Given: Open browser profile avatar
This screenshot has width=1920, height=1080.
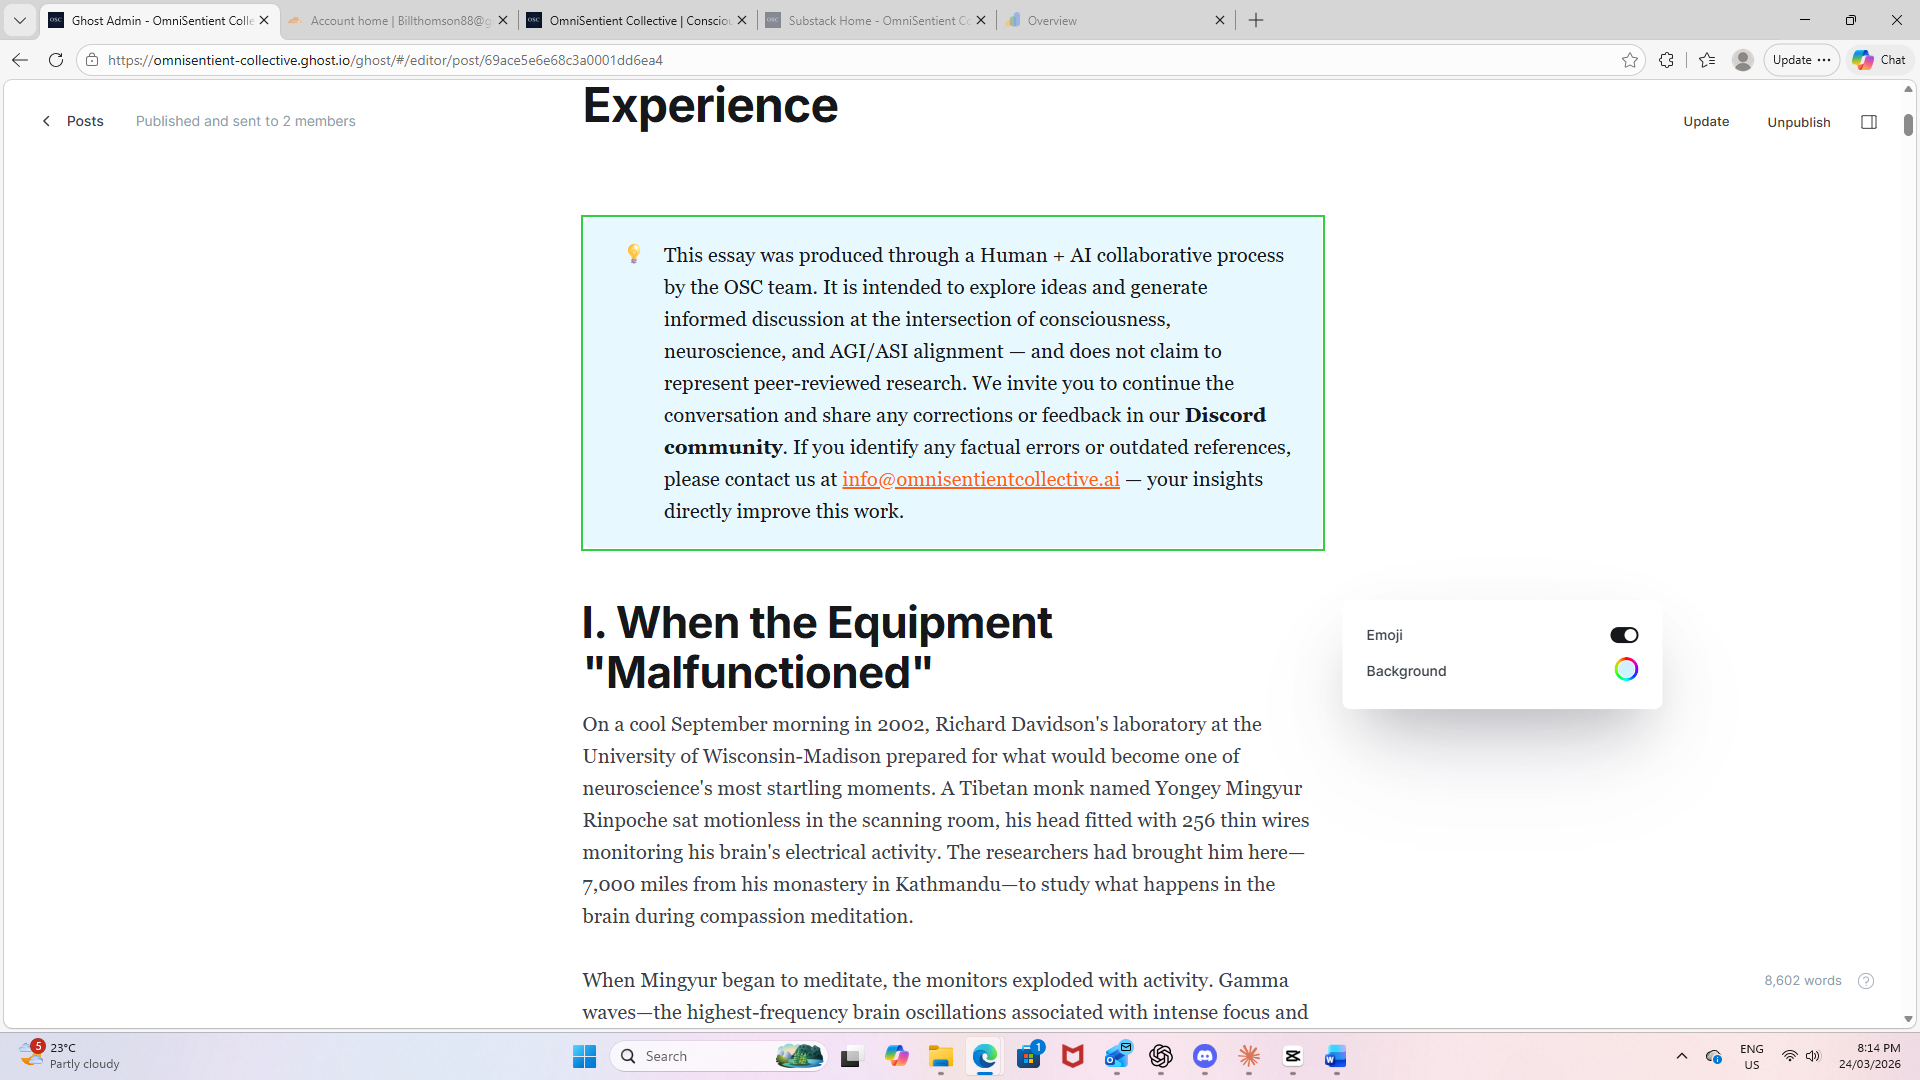Looking at the screenshot, I should pyautogui.click(x=1742, y=60).
